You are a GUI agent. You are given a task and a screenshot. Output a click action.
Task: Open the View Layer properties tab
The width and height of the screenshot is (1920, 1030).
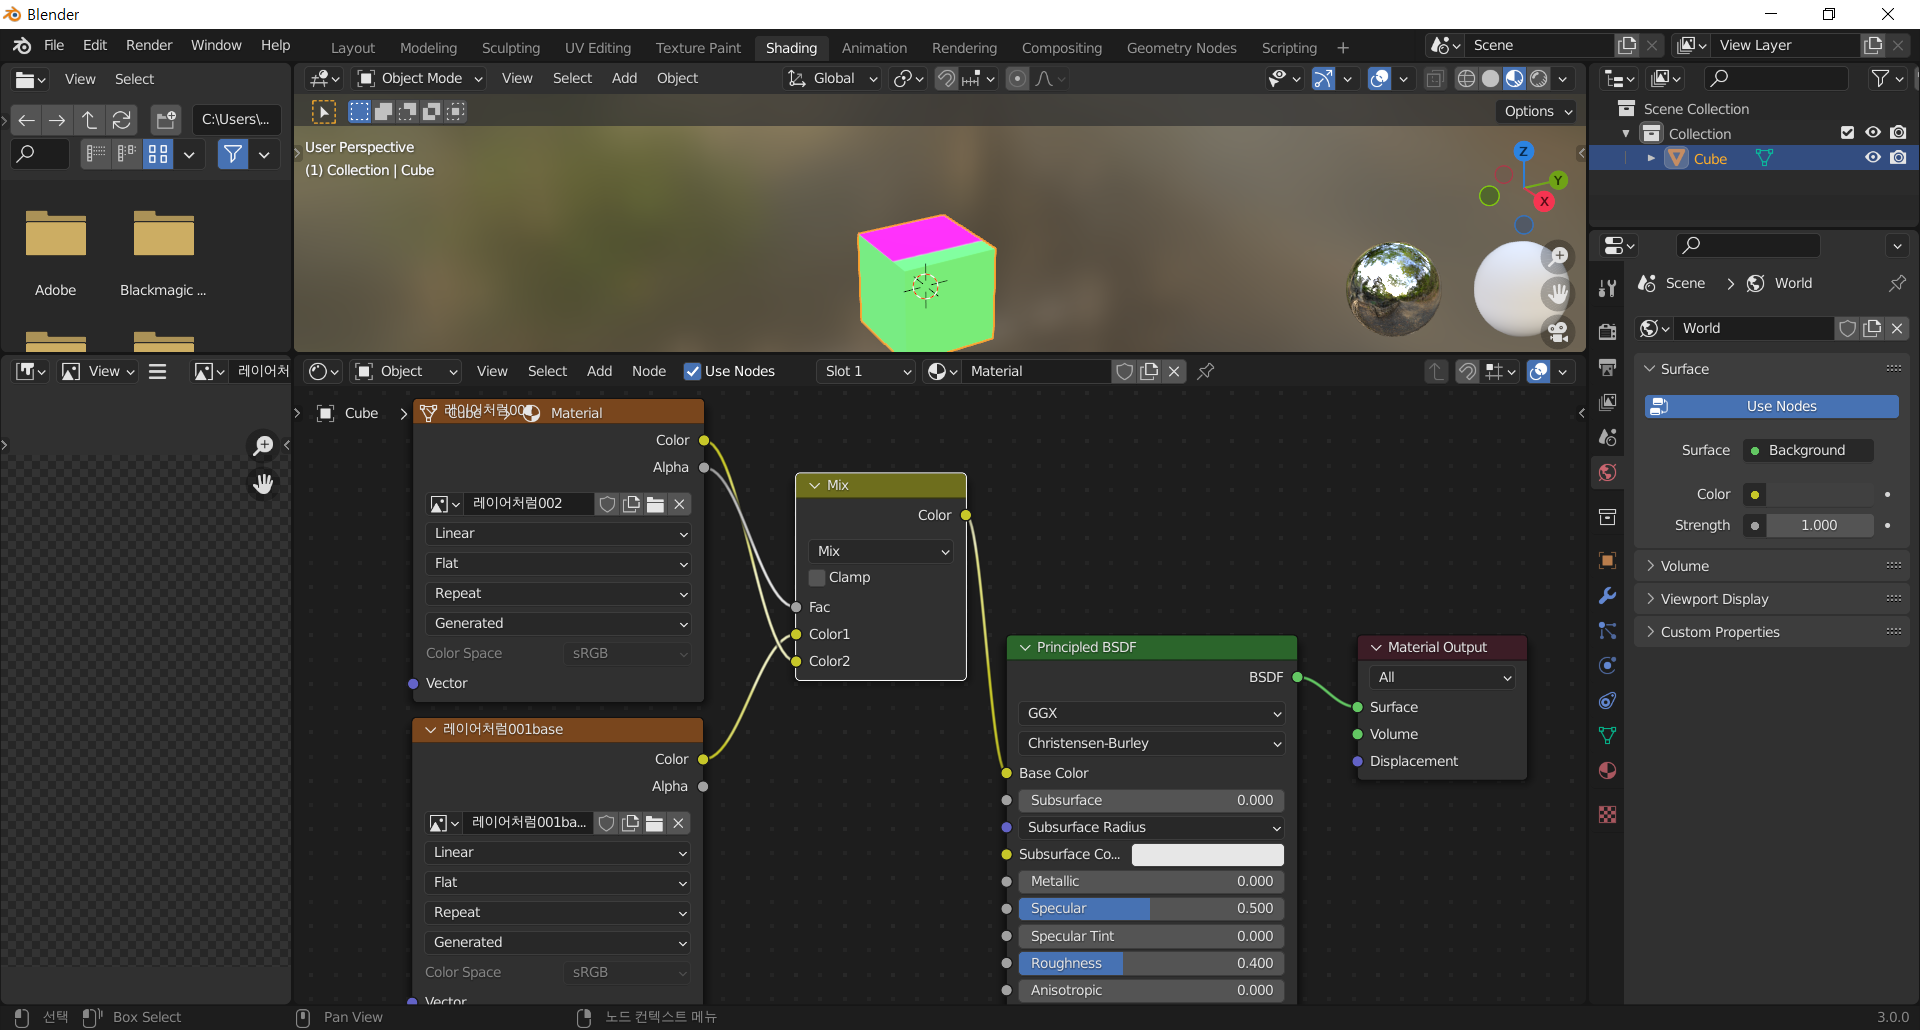click(x=1607, y=402)
